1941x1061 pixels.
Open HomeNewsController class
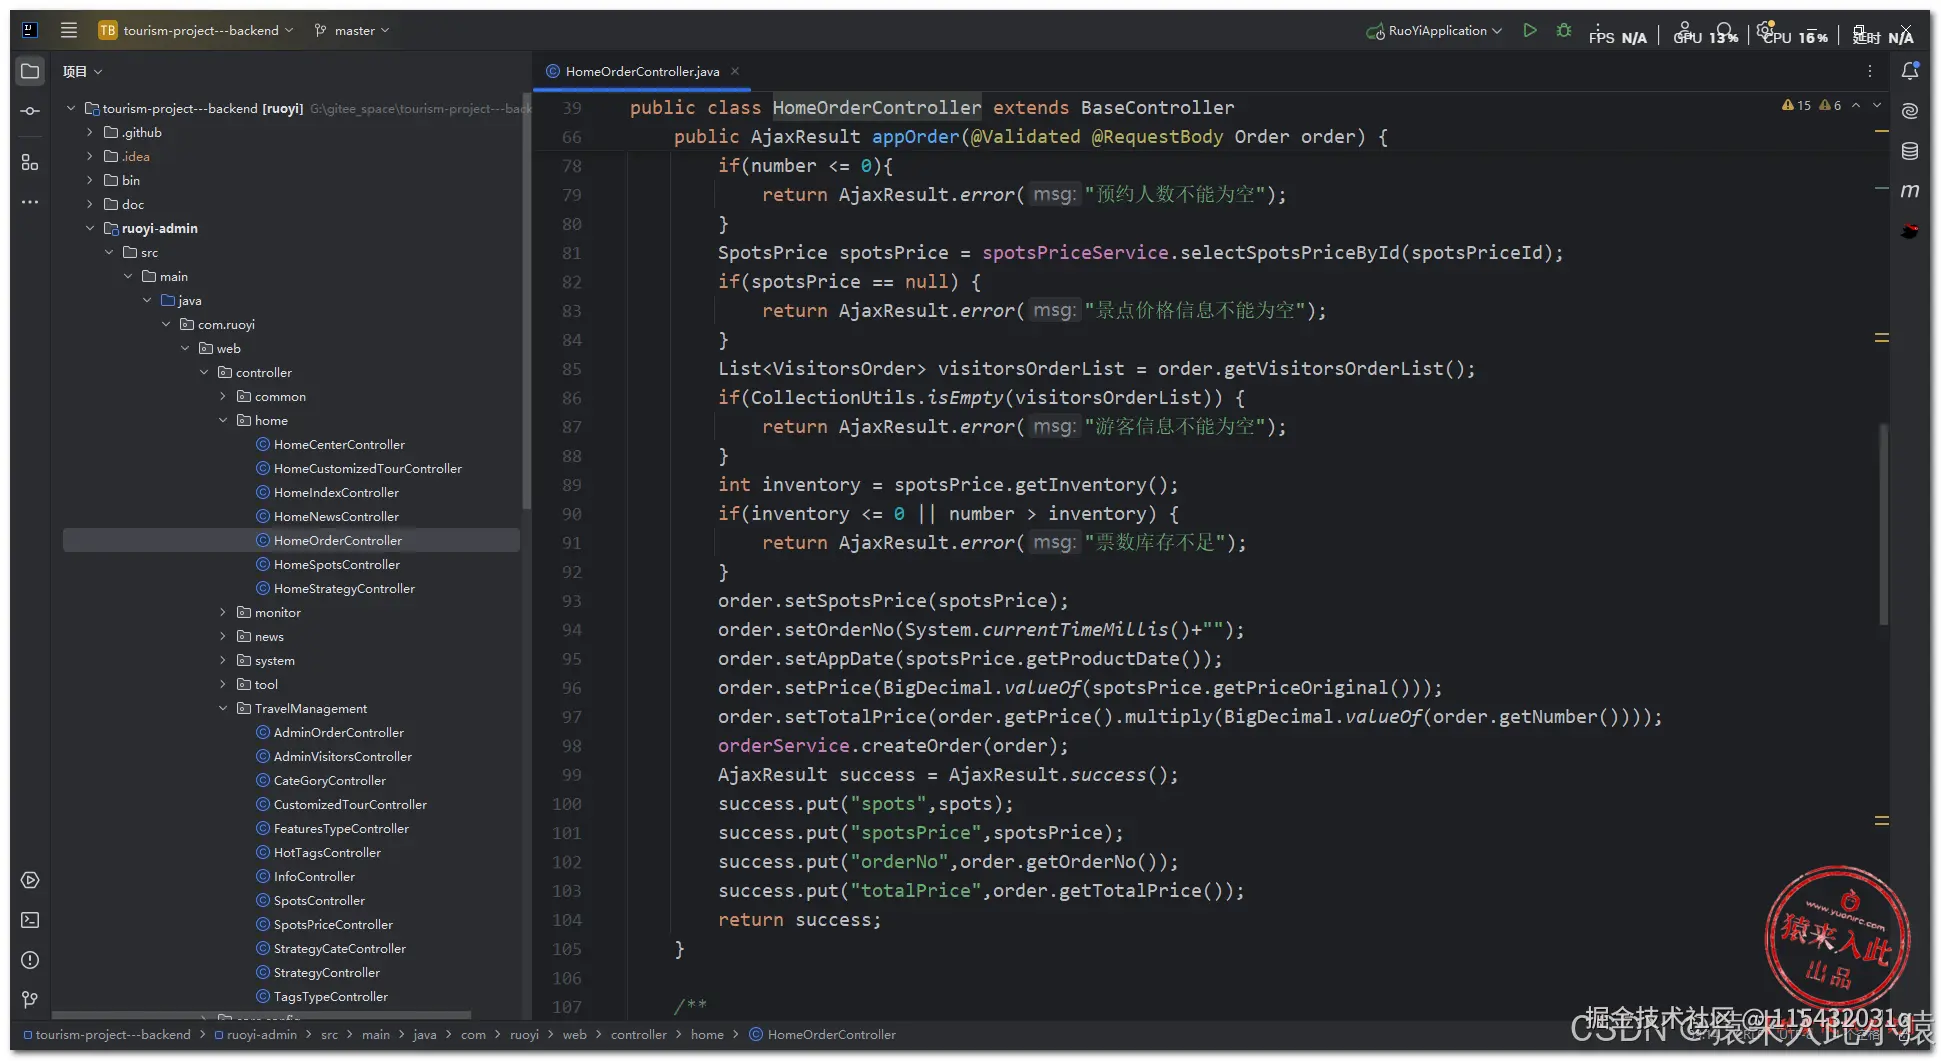pos(336,516)
